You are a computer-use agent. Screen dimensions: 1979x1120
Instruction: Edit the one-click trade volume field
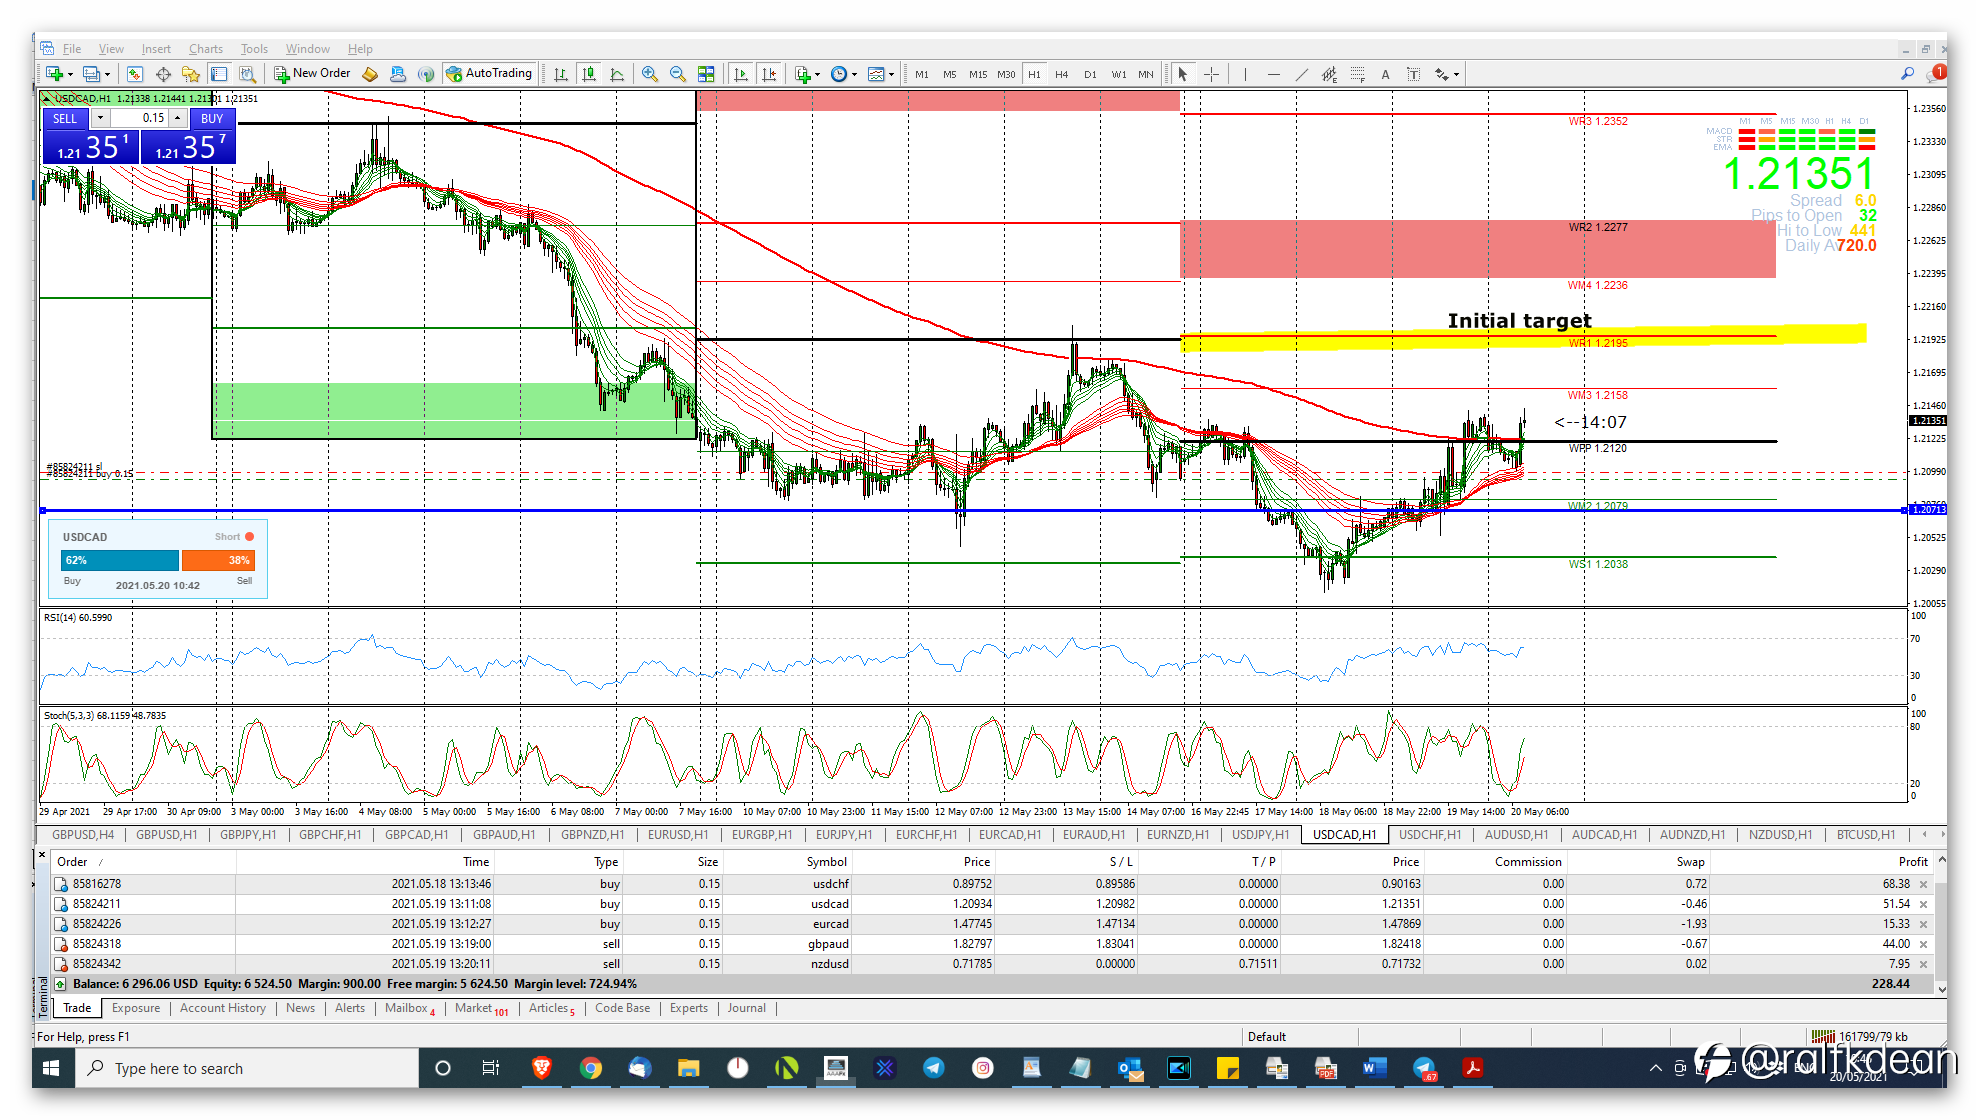pyautogui.click(x=139, y=118)
